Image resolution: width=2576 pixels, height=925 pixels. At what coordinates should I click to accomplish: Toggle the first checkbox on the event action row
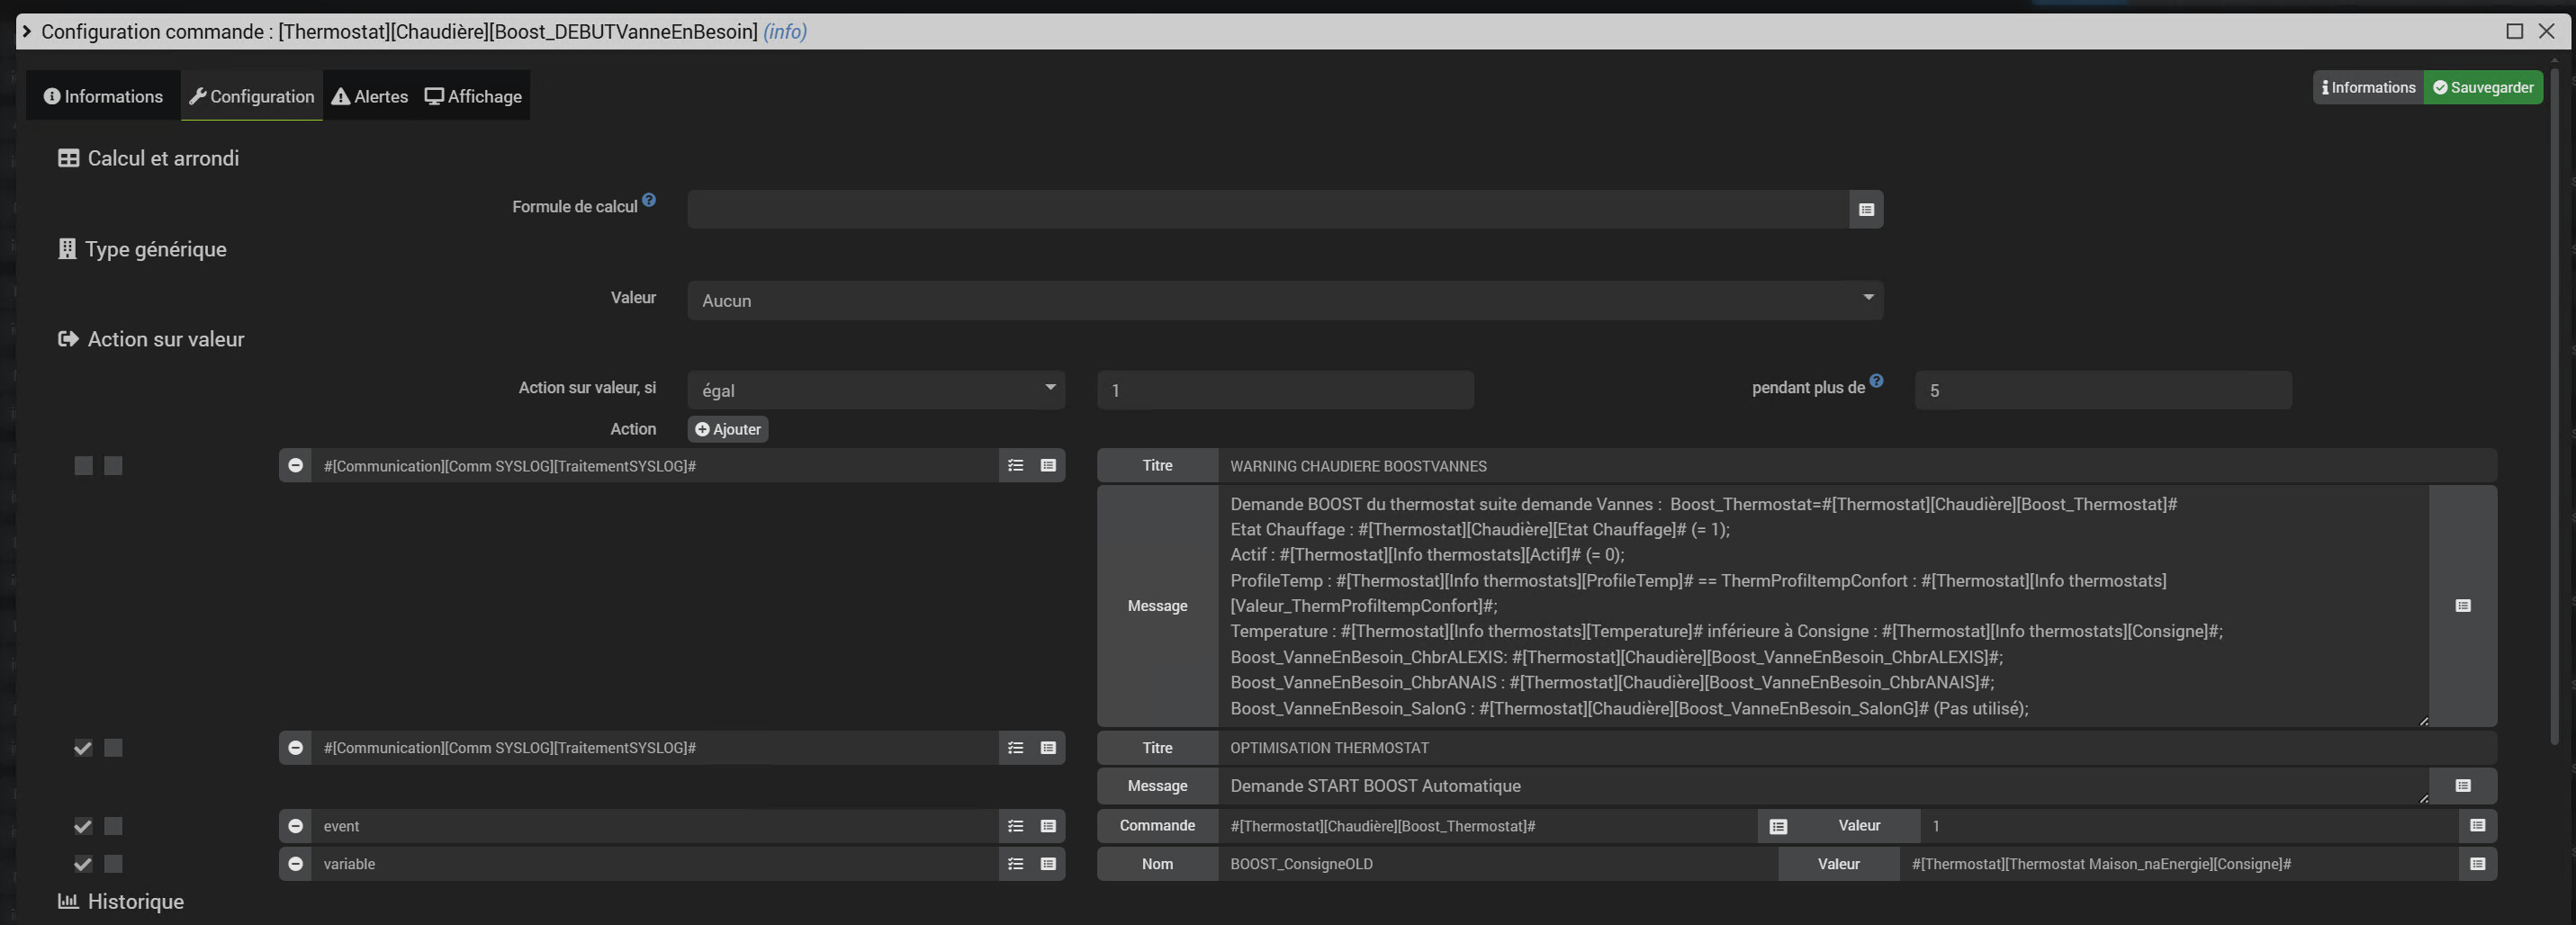click(x=83, y=826)
